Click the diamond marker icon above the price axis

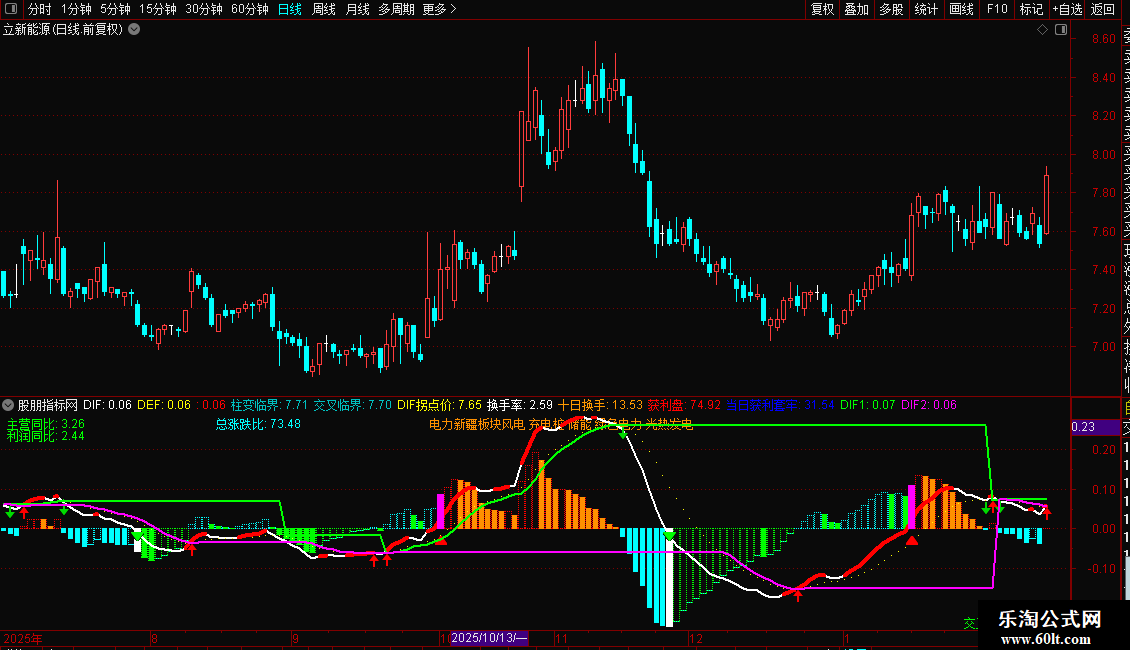pos(1042,30)
